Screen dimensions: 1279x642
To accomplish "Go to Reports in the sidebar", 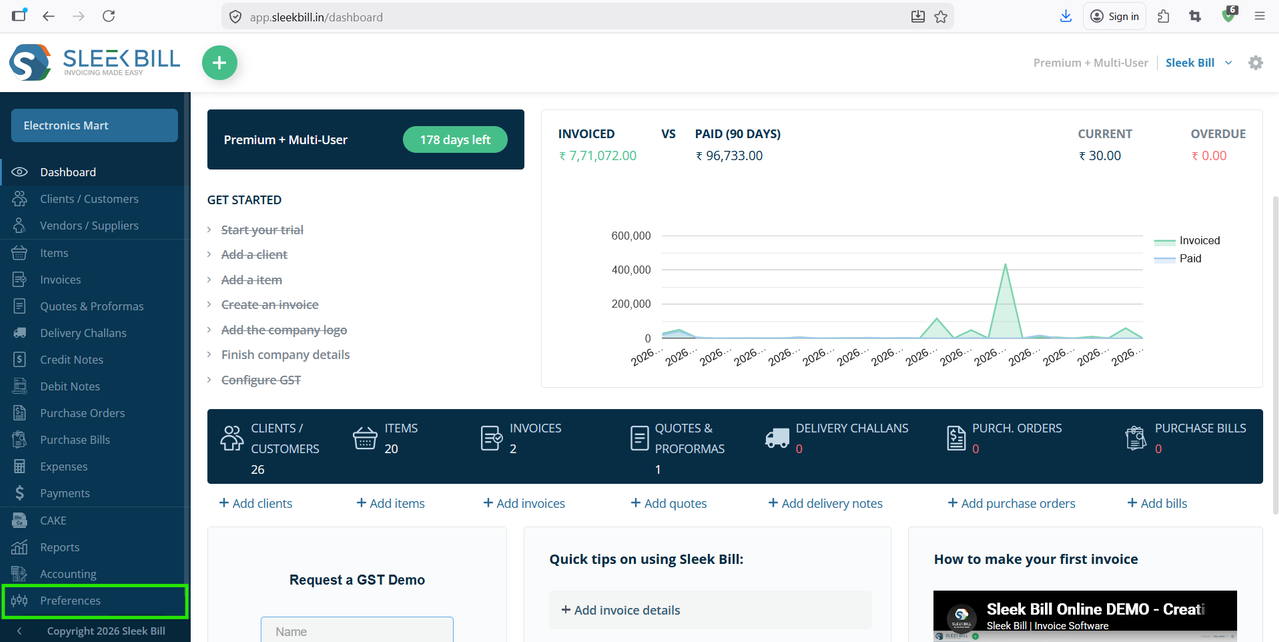I will point(59,547).
